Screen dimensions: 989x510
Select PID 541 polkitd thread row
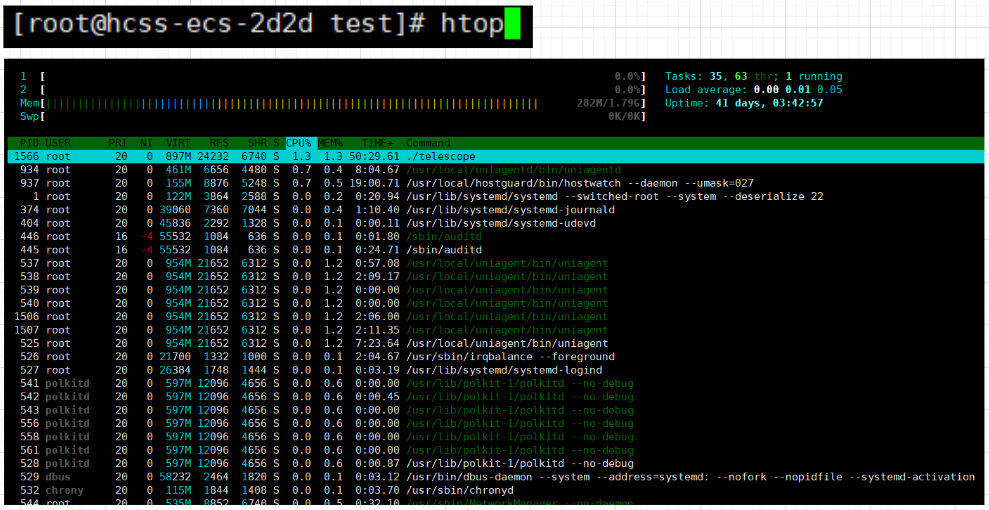pyautogui.click(x=496, y=383)
